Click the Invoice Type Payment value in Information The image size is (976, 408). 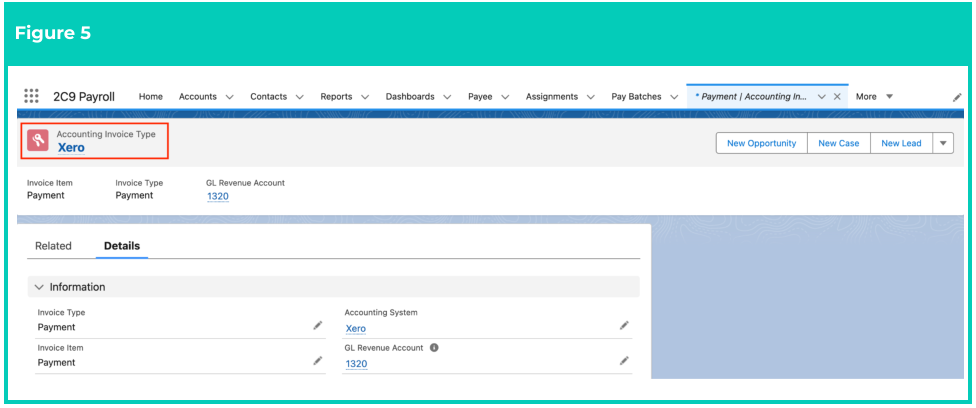pyautogui.click(x=56, y=327)
